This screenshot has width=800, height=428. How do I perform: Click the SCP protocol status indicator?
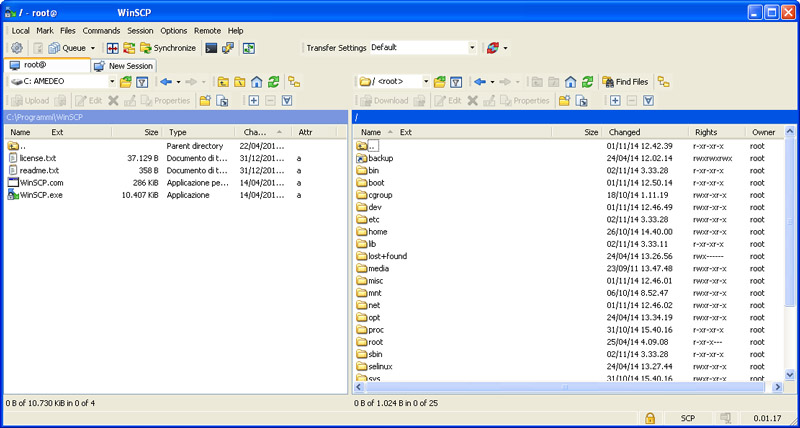[687, 418]
